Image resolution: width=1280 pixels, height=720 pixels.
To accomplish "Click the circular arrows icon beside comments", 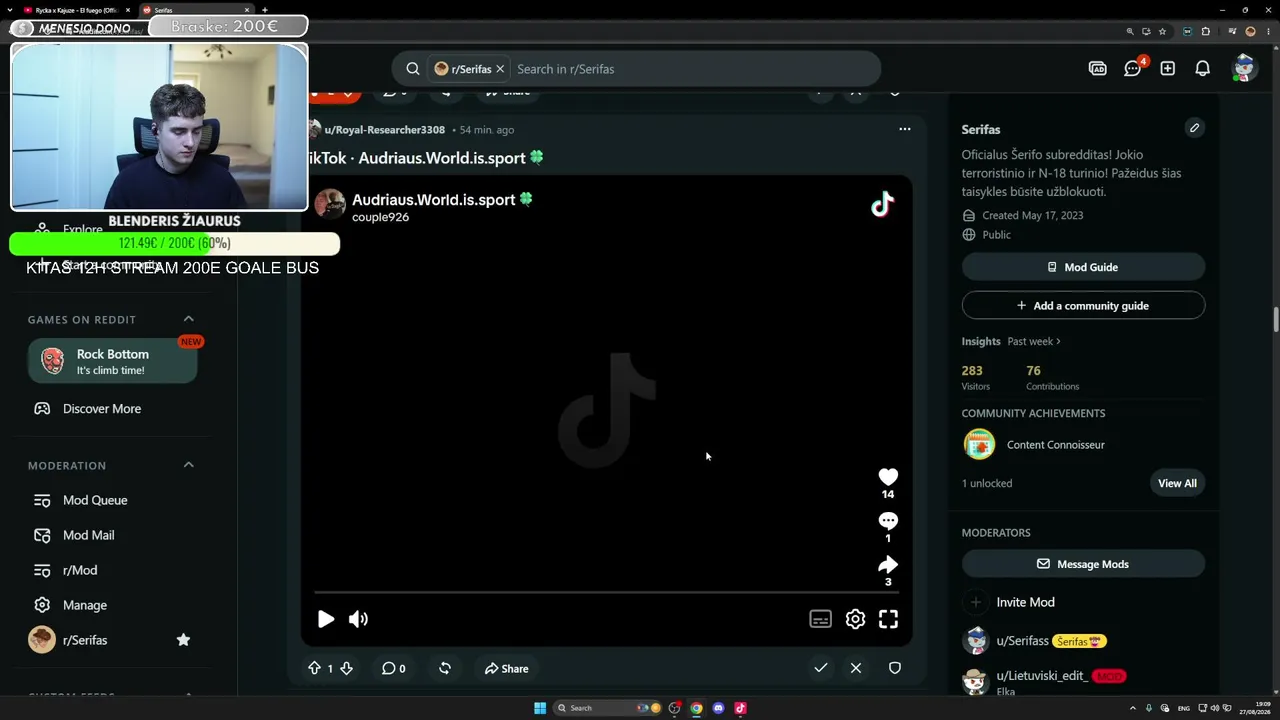I will pos(445,668).
